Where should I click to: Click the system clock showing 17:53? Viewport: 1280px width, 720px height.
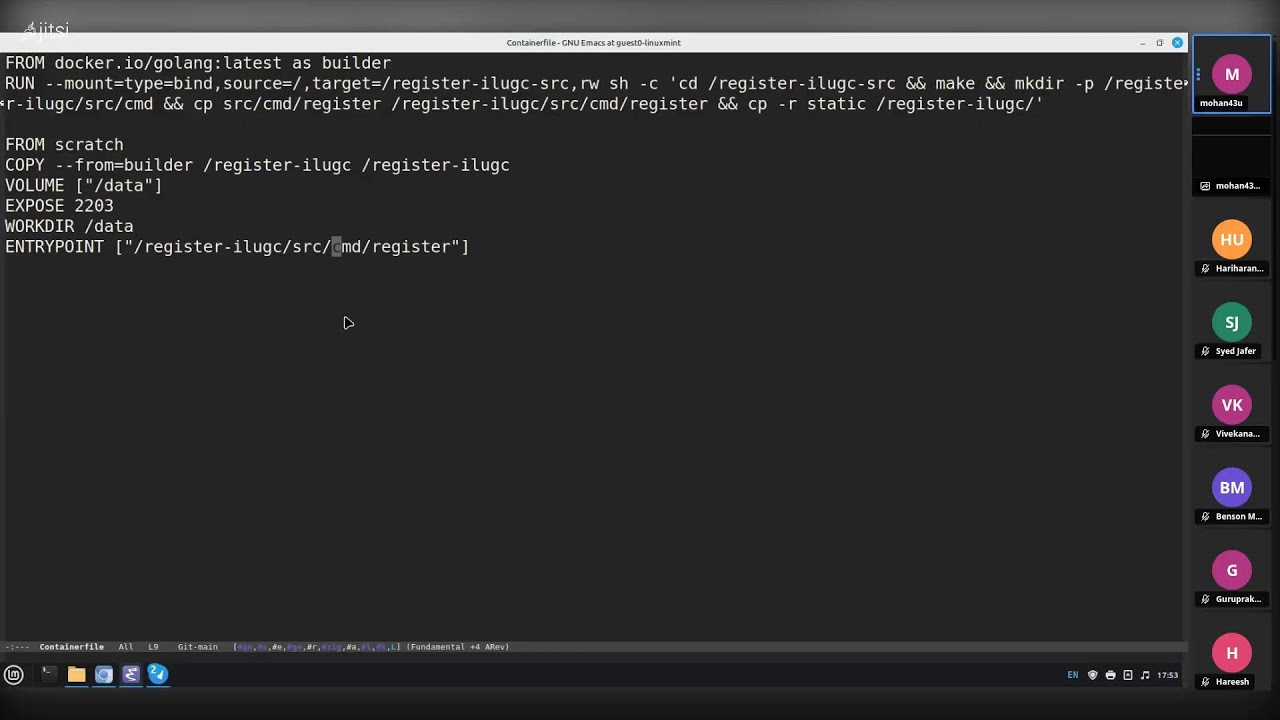pos(1167,675)
